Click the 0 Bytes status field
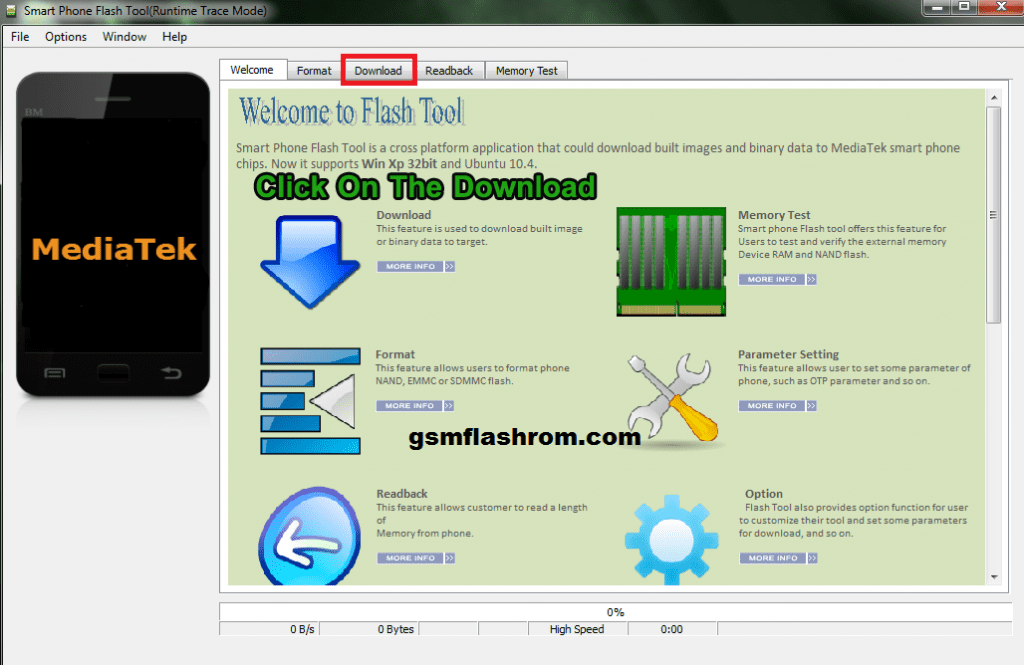Viewport: 1024px width, 665px height. (x=369, y=629)
